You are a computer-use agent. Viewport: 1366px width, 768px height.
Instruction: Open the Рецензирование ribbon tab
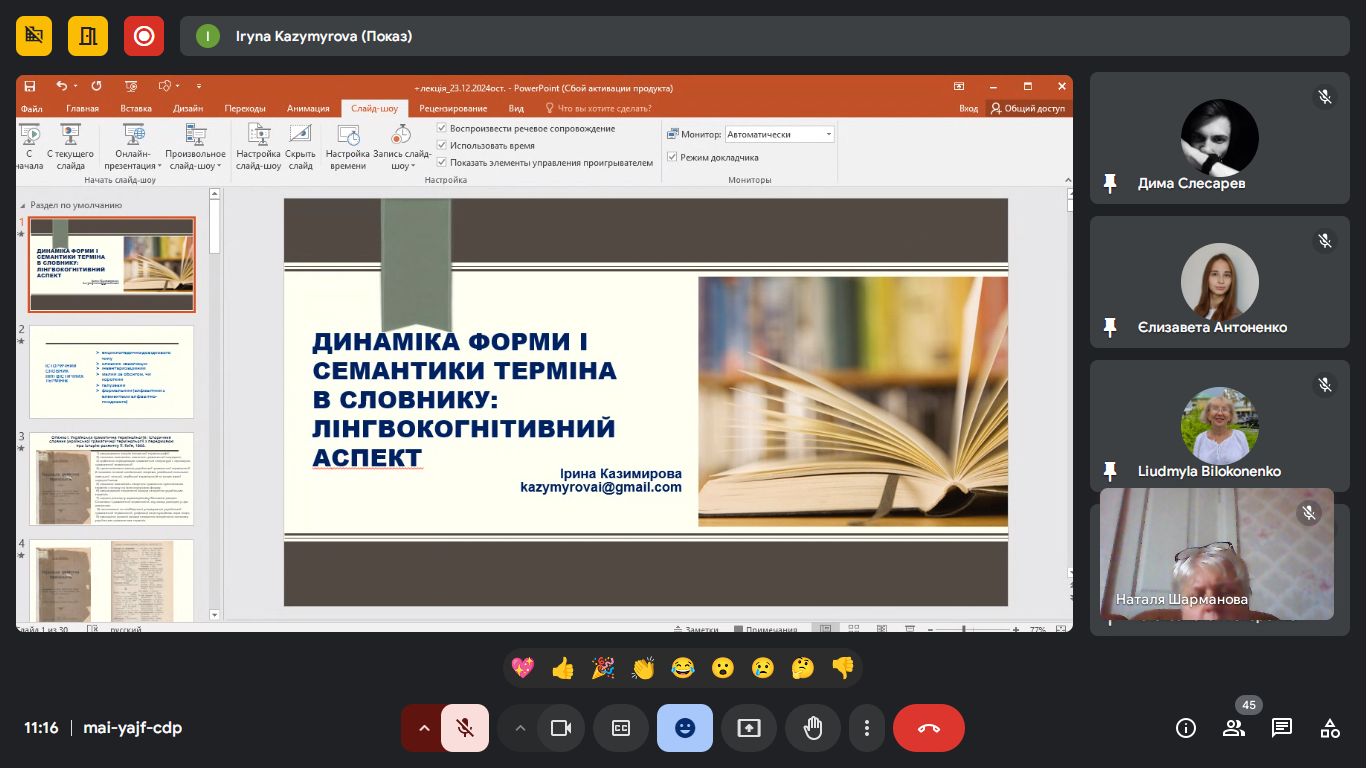pyautogui.click(x=453, y=108)
